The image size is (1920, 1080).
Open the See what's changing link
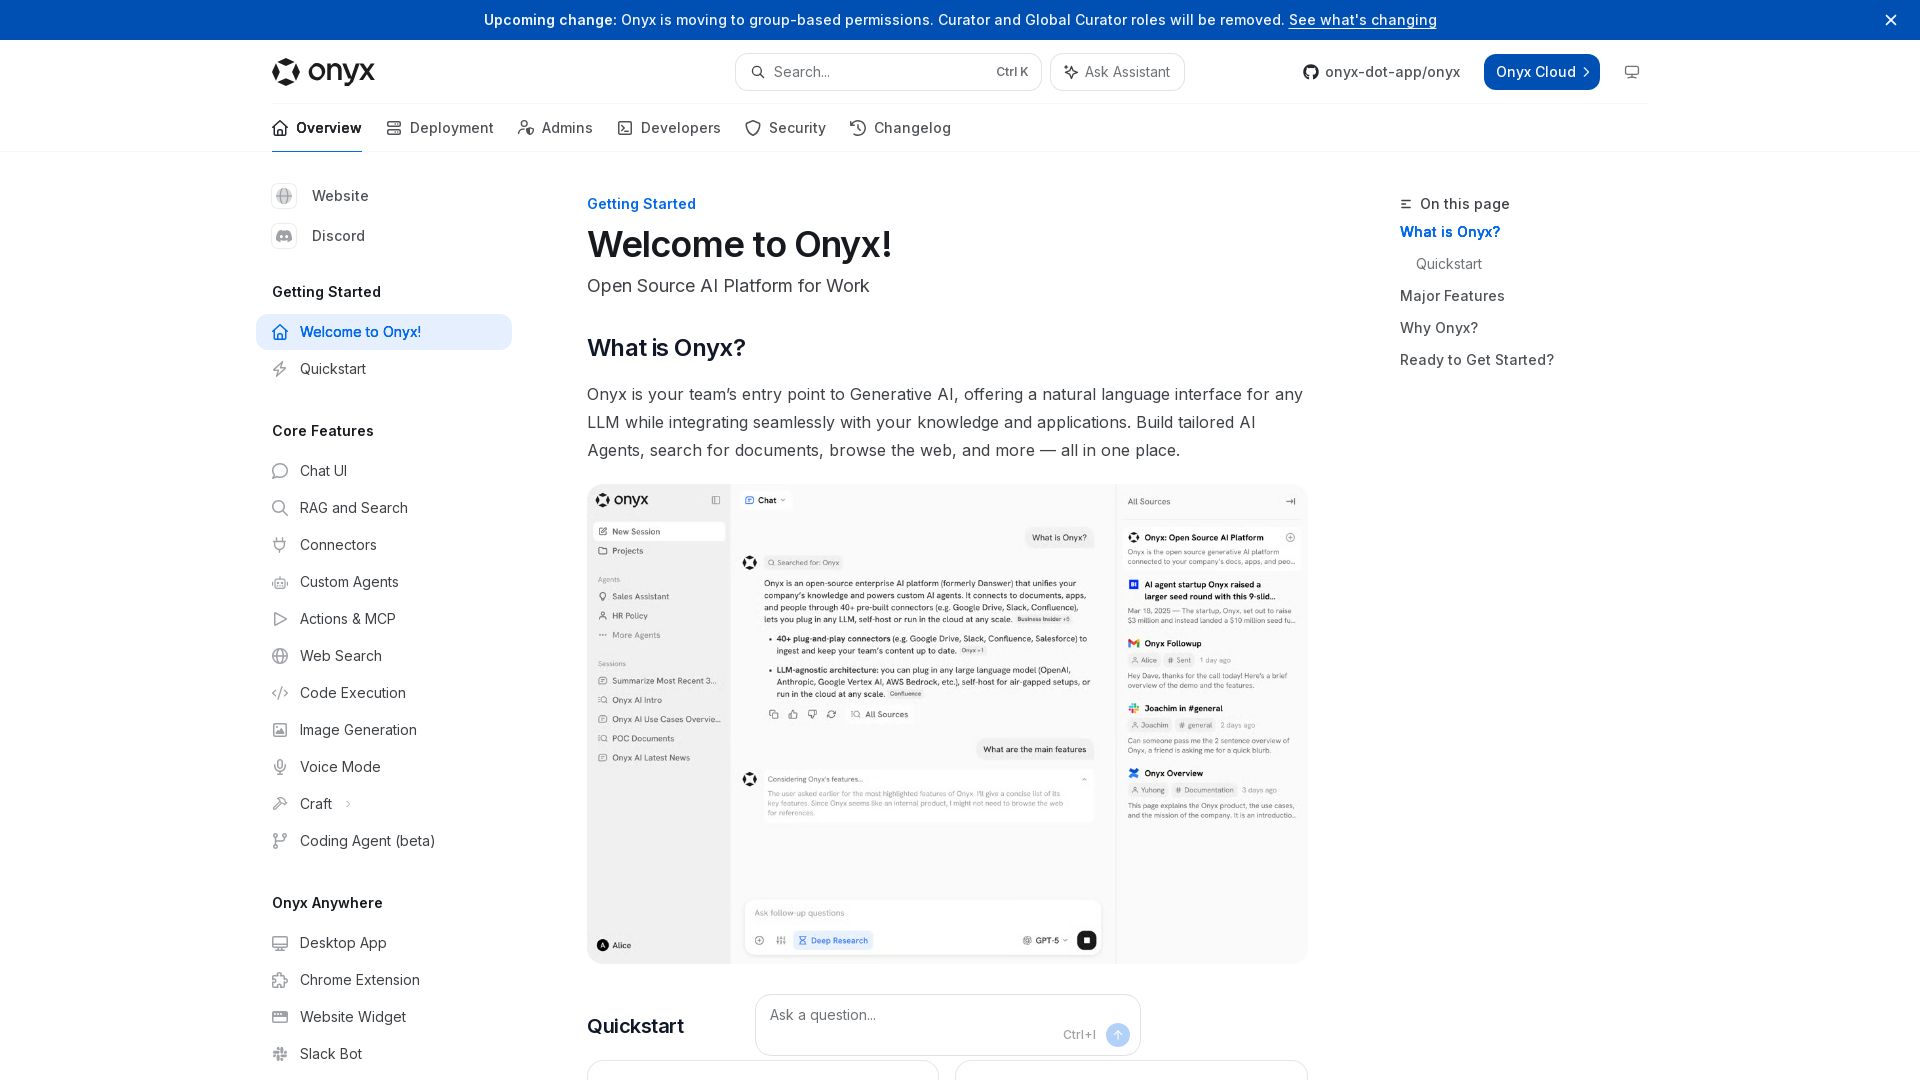pyautogui.click(x=1362, y=20)
